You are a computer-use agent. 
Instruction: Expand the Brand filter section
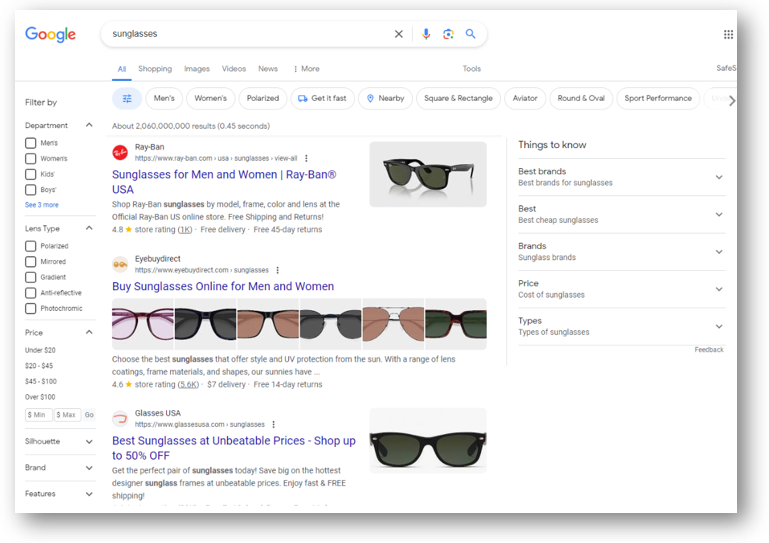pos(89,467)
